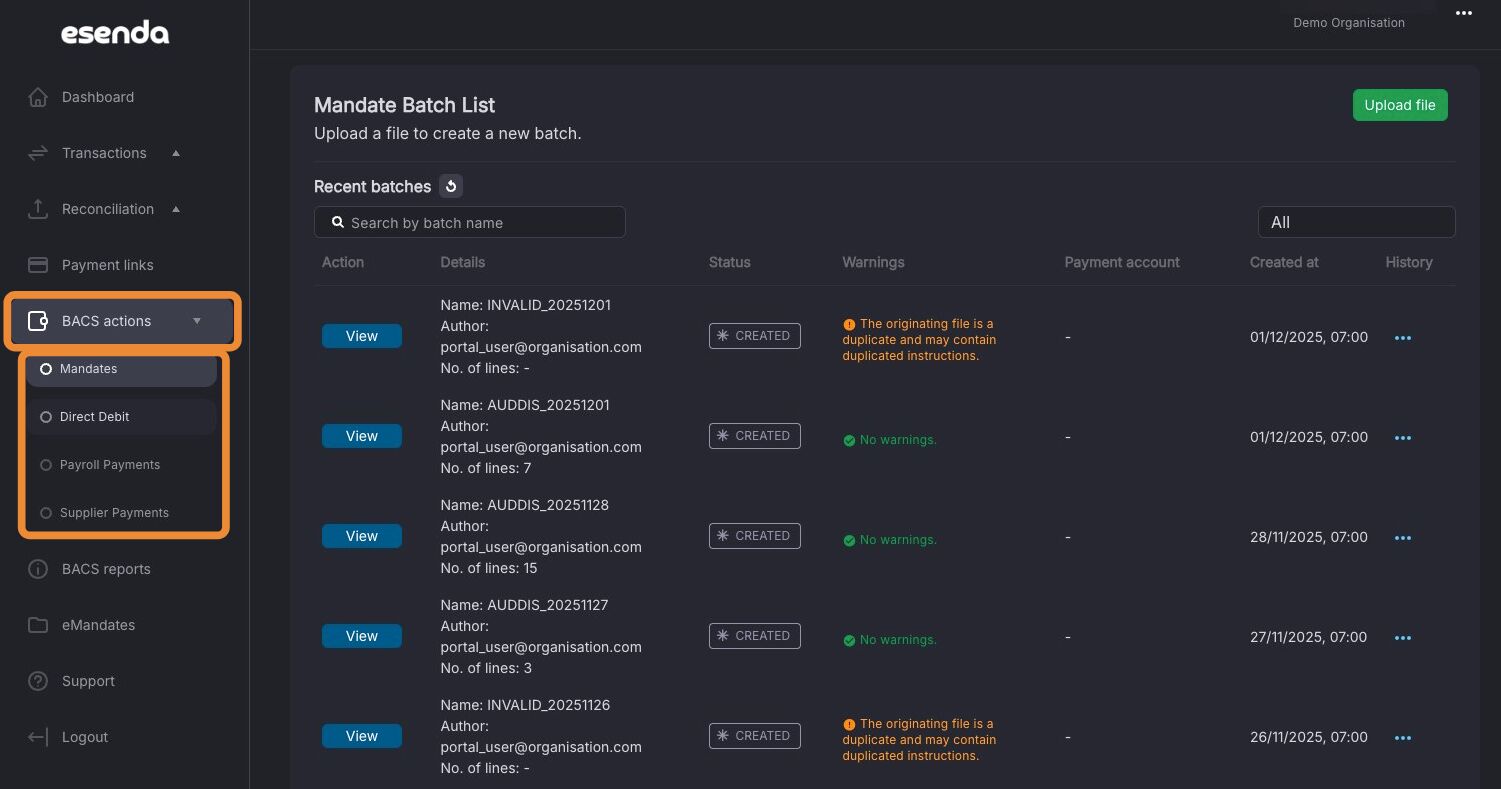The image size is (1501, 789).
Task: Open history menu for INVALID_20251201 batch
Action: tap(1403, 338)
